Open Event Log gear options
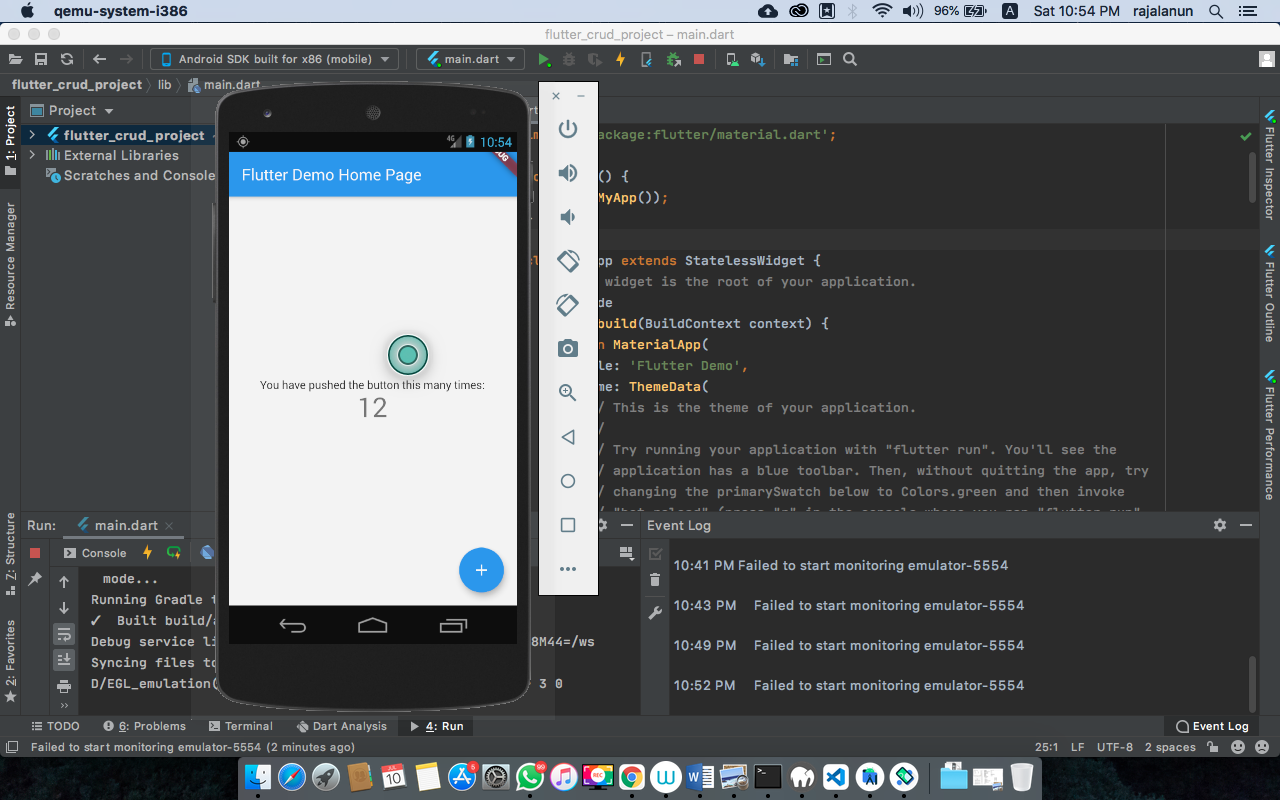 tap(1219, 525)
